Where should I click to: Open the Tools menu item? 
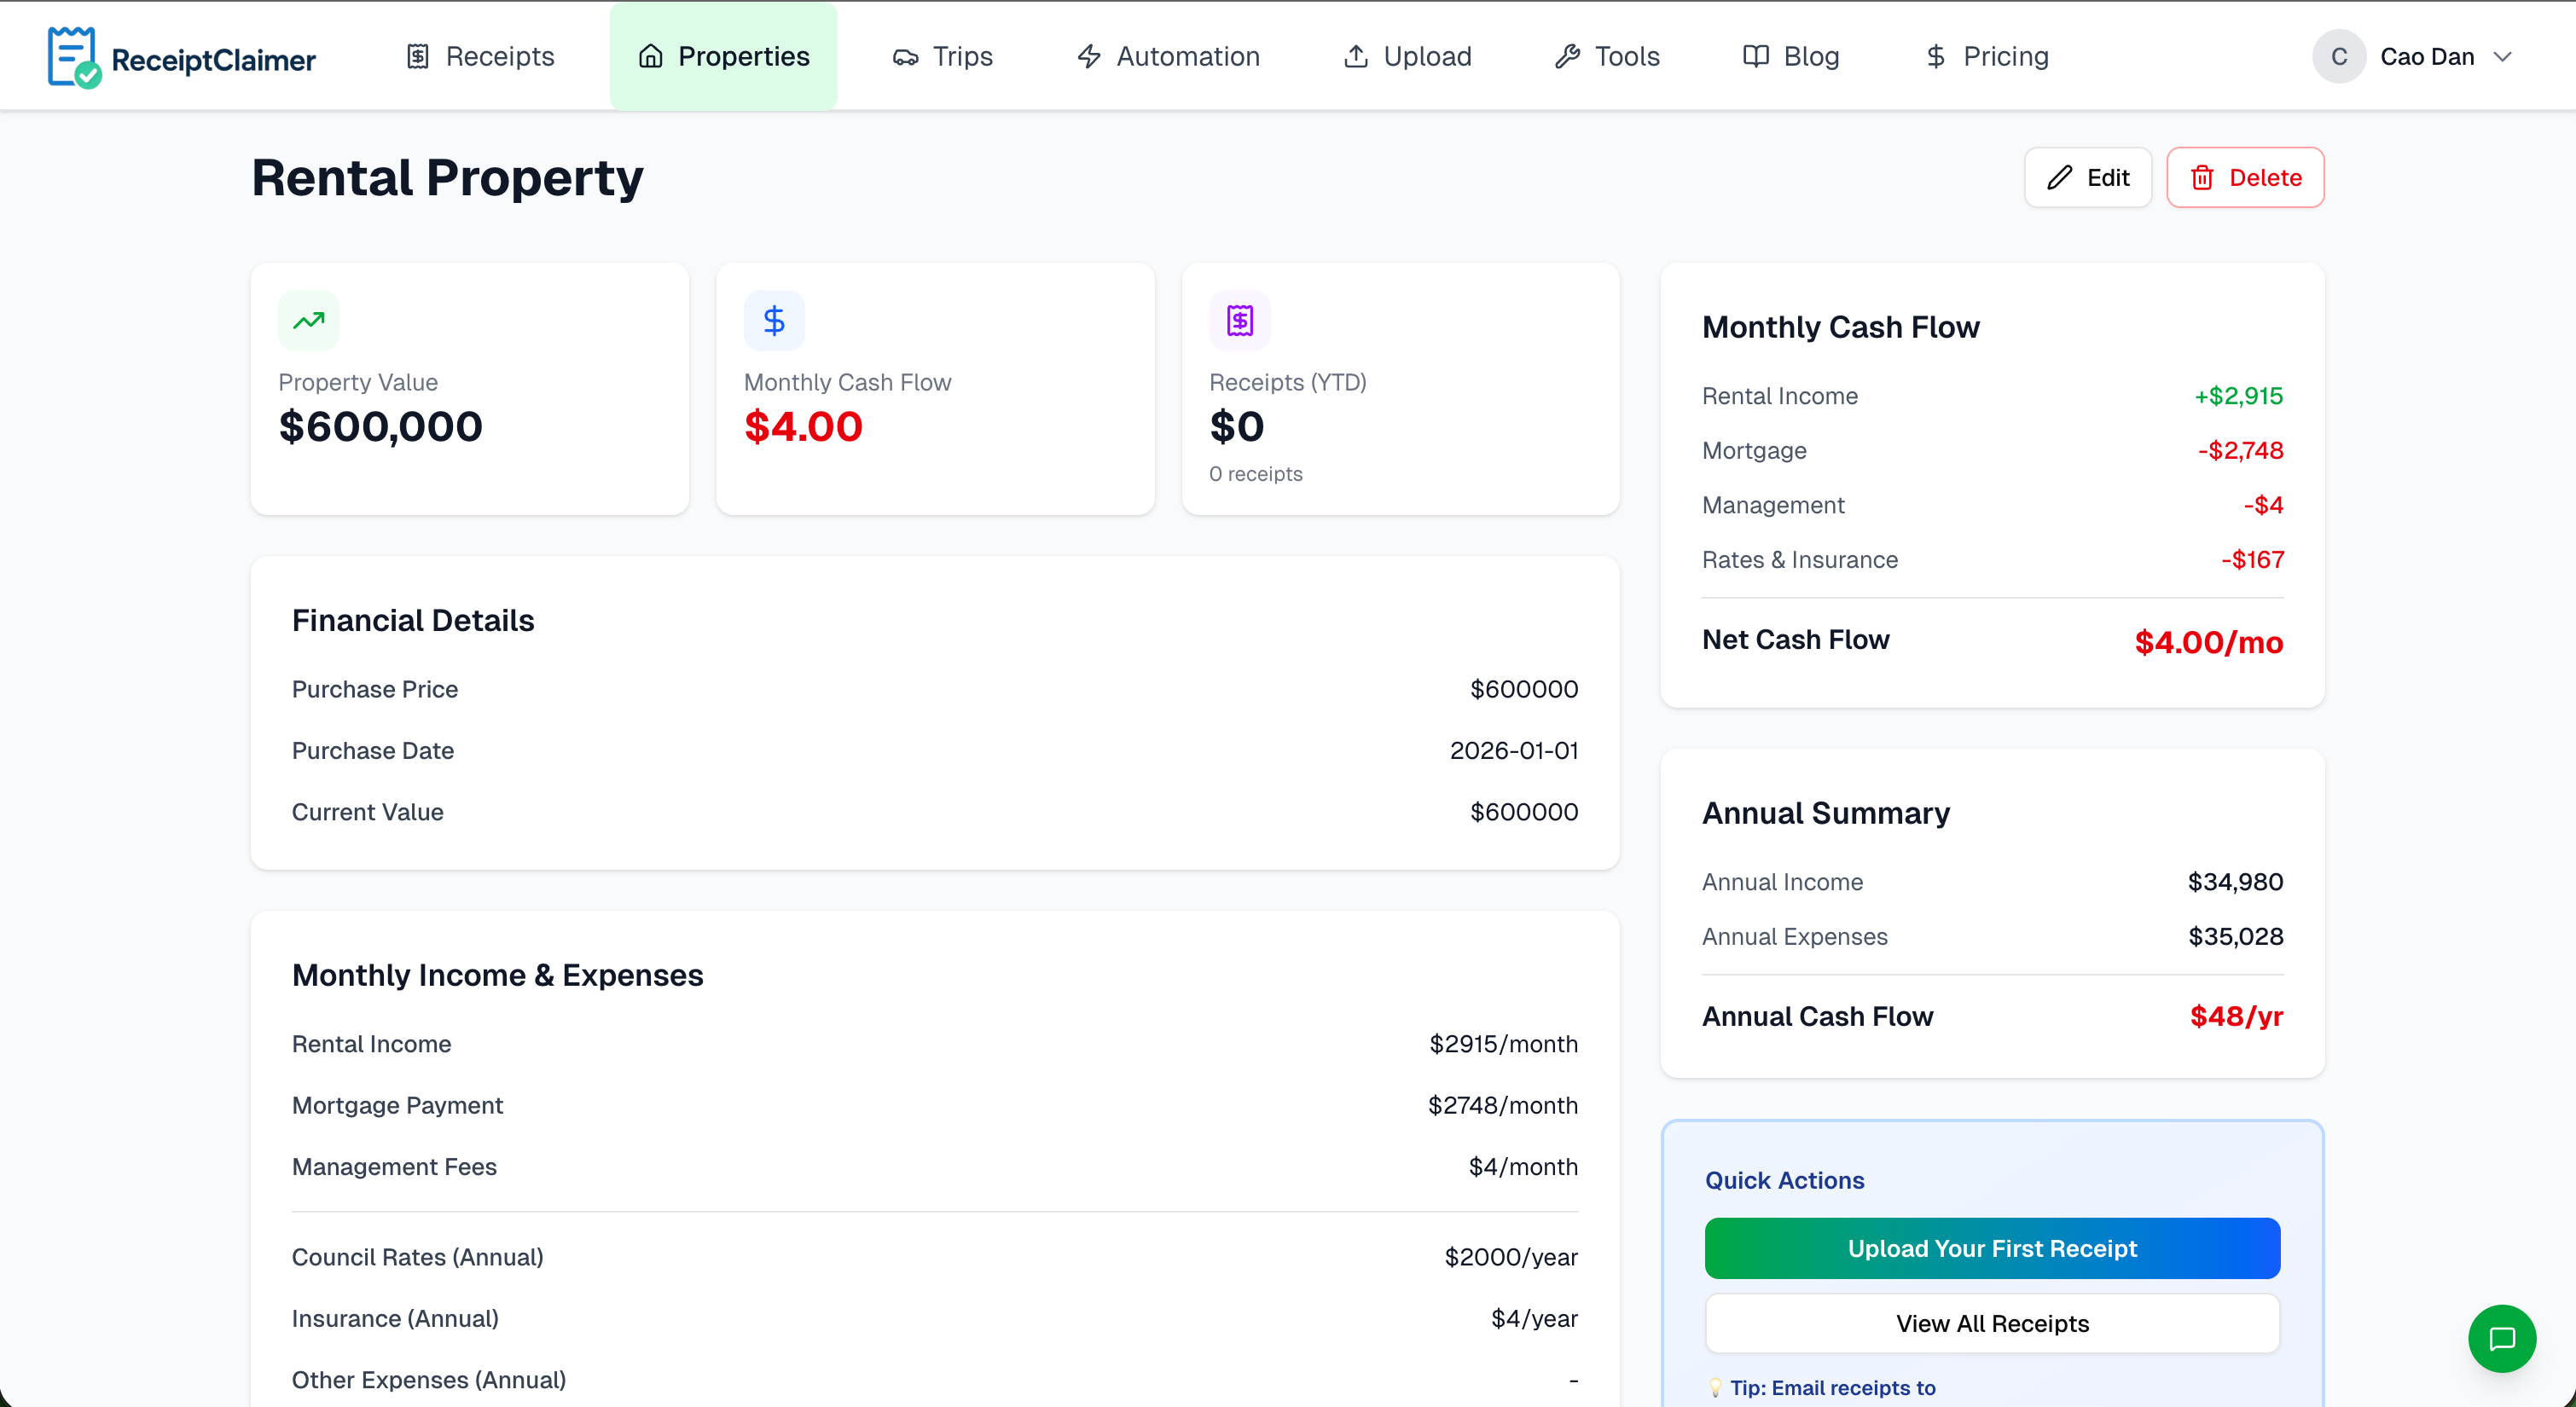click(1607, 57)
